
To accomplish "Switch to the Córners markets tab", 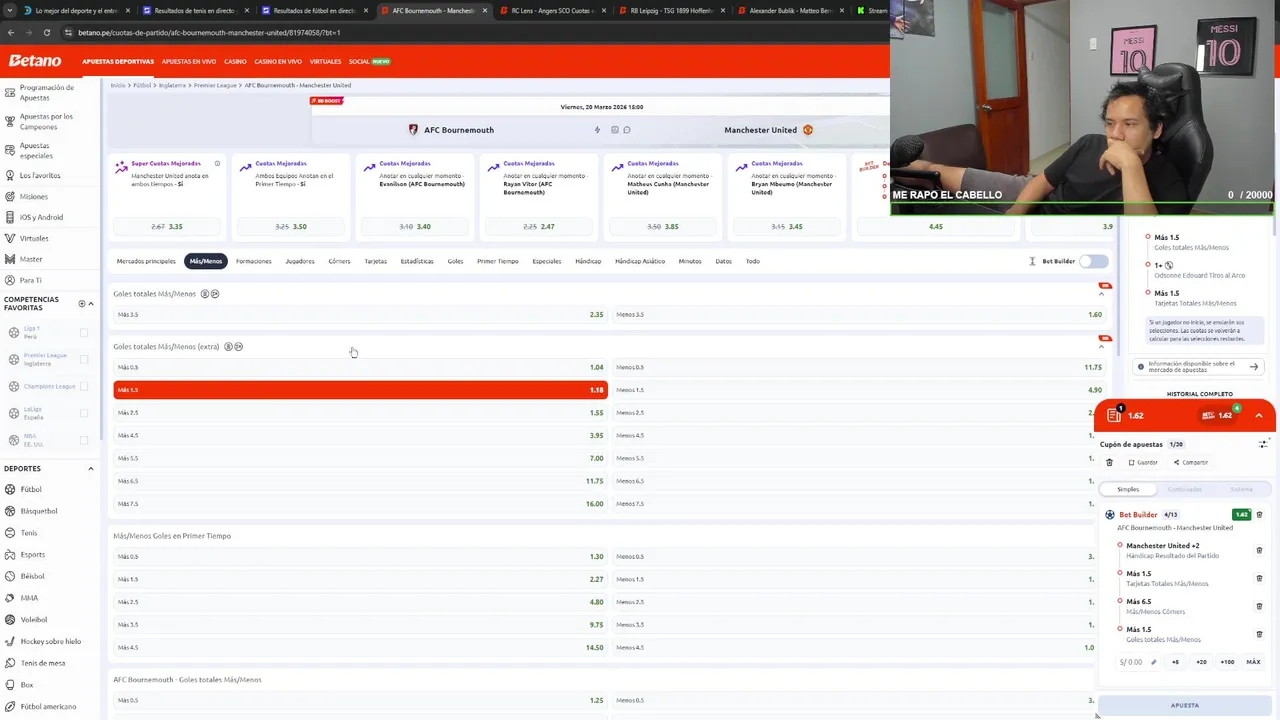I will (339, 261).
